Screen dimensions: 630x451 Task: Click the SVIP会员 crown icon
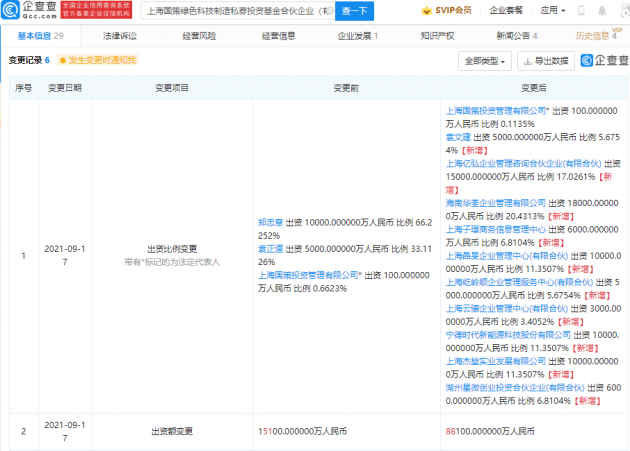(x=426, y=11)
